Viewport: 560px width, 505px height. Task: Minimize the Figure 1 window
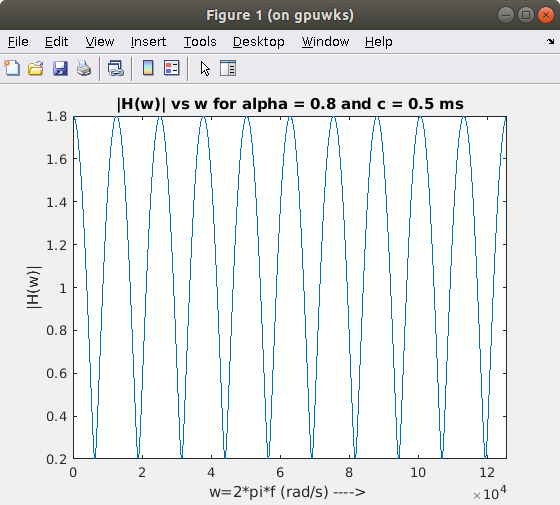(505, 15)
